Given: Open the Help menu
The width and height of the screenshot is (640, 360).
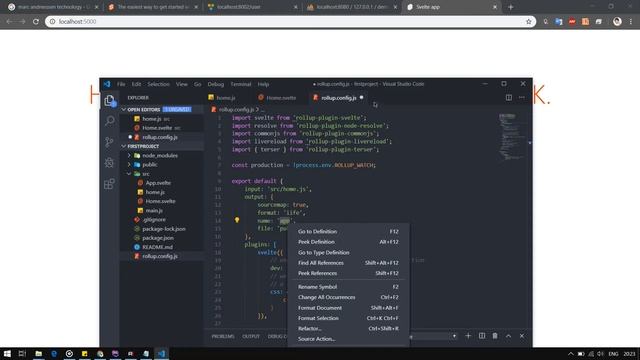Looking at the screenshot, I should [263, 84].
